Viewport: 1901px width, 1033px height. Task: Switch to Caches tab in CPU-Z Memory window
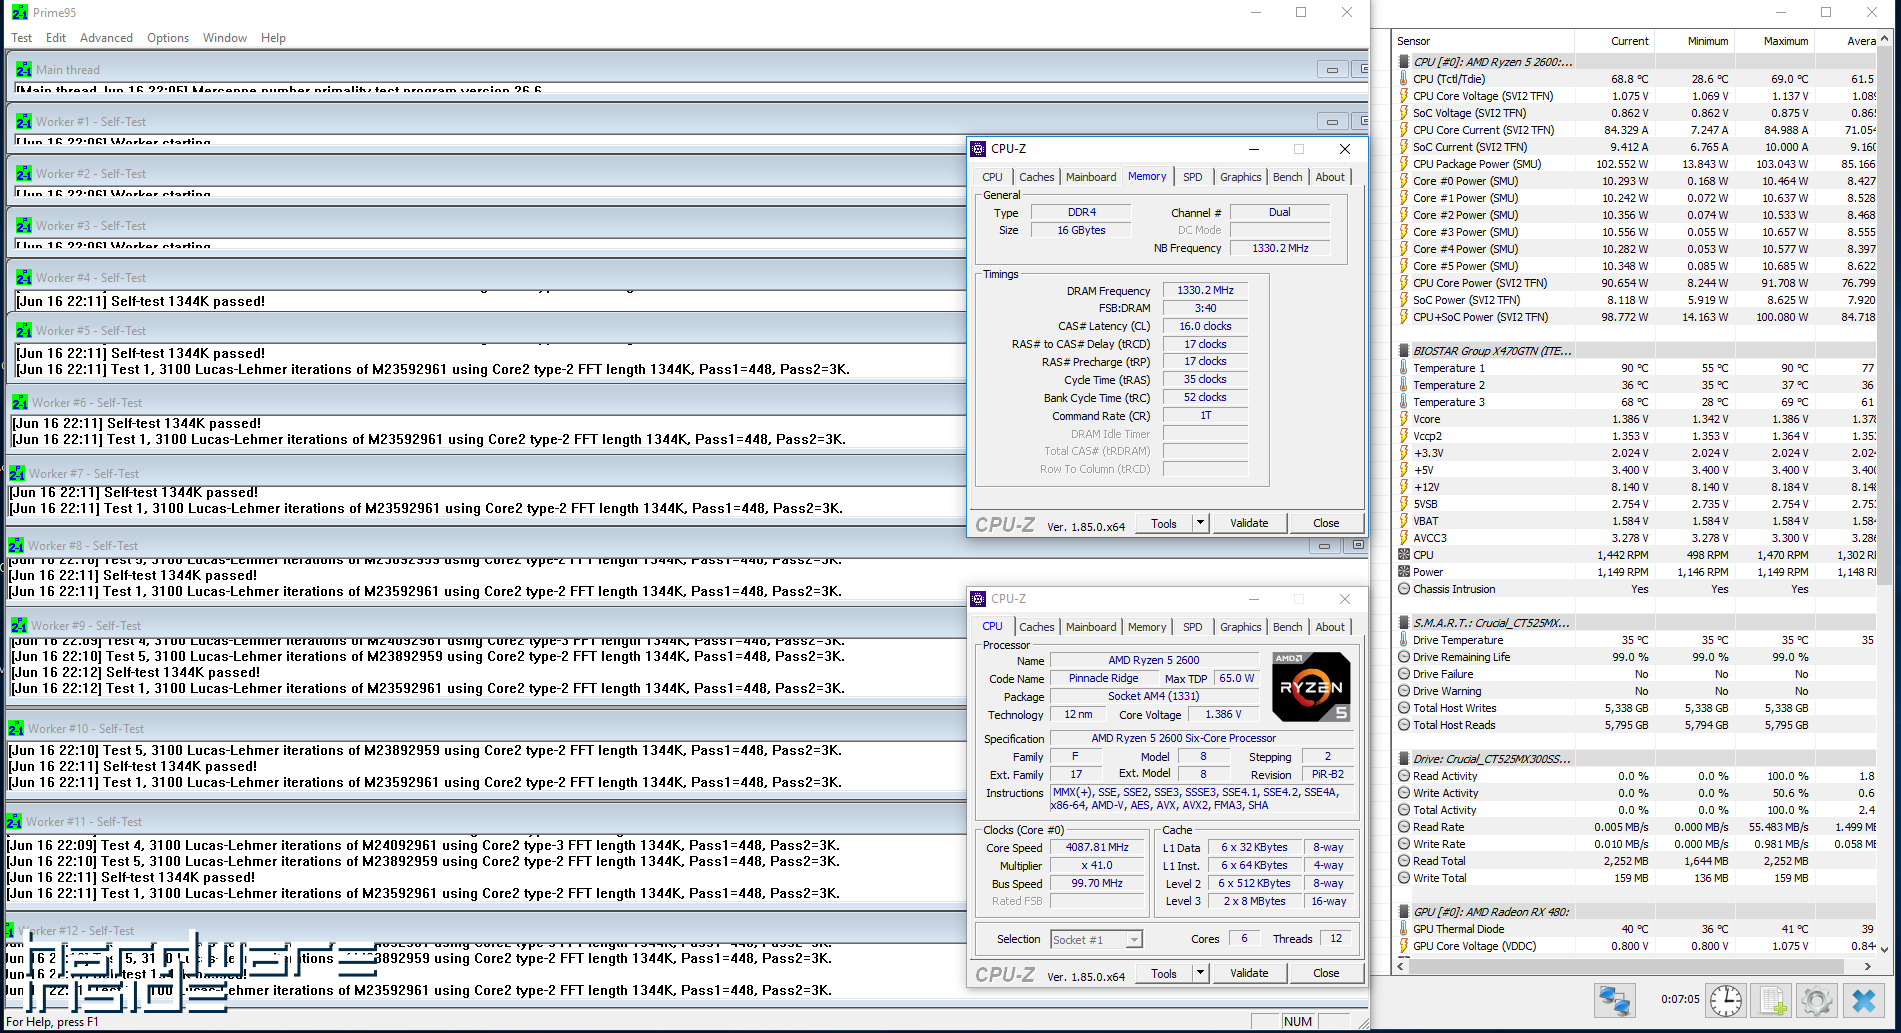1037,177
